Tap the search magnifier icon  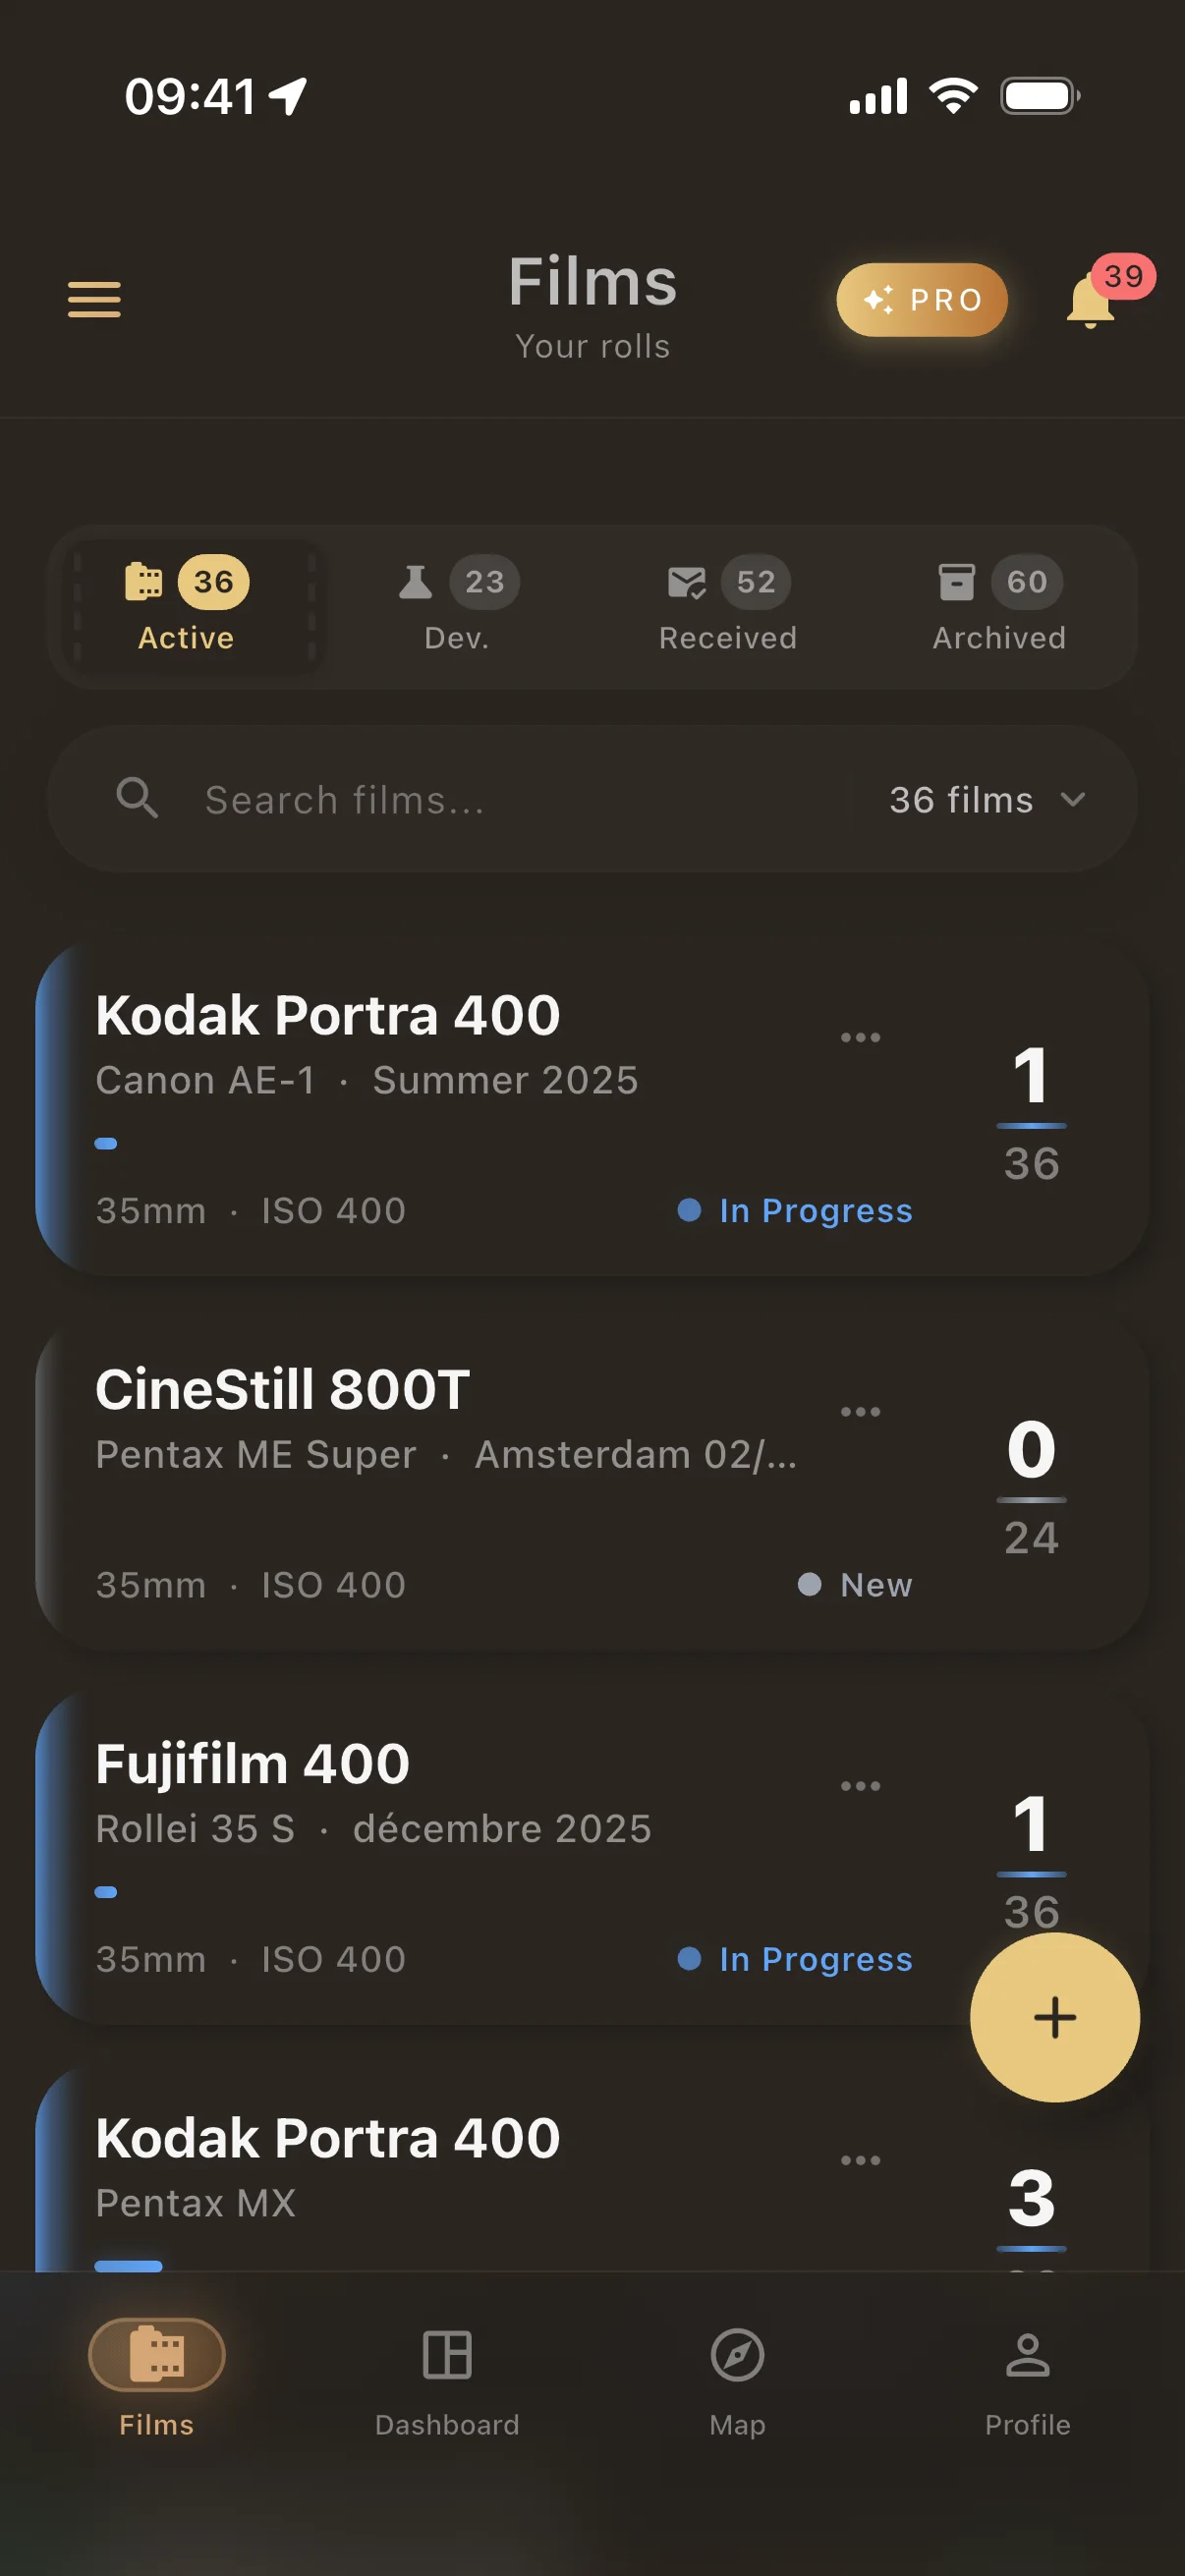137,799
